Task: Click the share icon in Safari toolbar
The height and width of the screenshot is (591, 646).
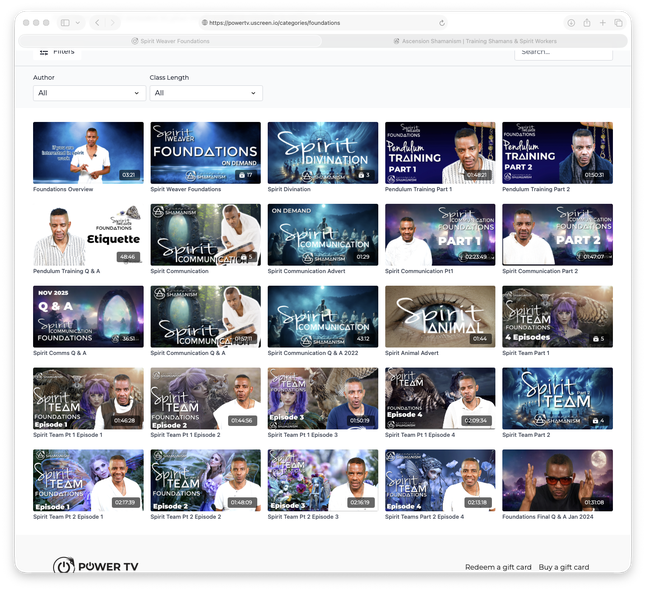Action: click(587, 23)
